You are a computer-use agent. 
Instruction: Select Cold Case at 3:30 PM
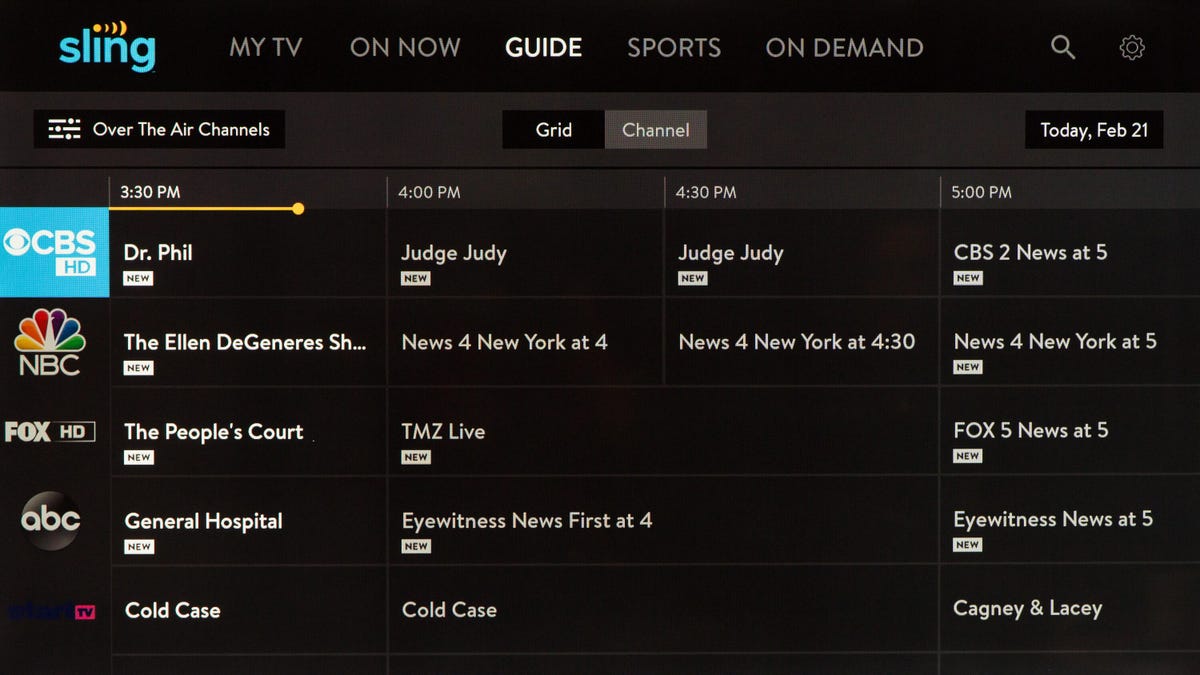[x=248, y=610]
